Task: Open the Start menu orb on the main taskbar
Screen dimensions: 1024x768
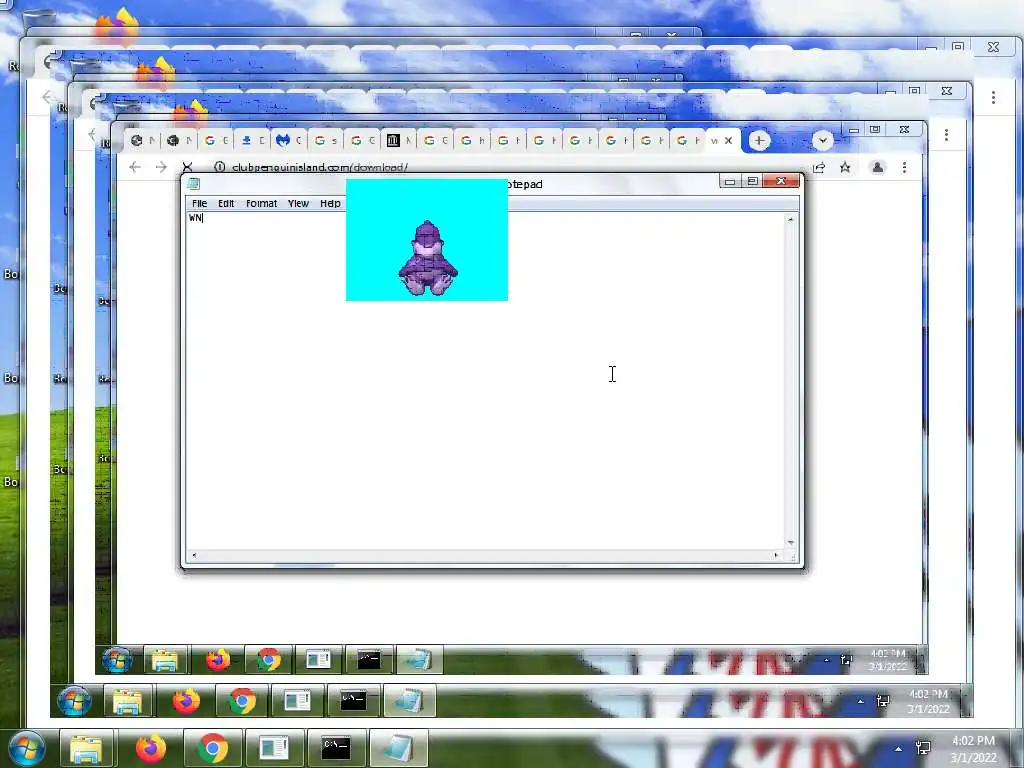Action: click(x=25, y=748)
